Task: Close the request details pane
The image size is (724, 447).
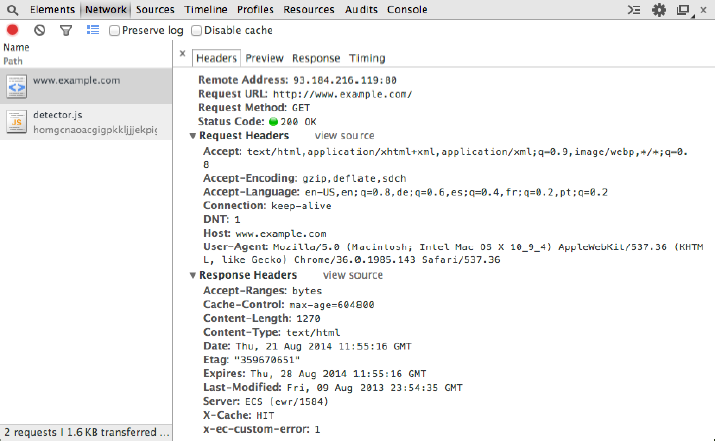Action: (182, 54)
